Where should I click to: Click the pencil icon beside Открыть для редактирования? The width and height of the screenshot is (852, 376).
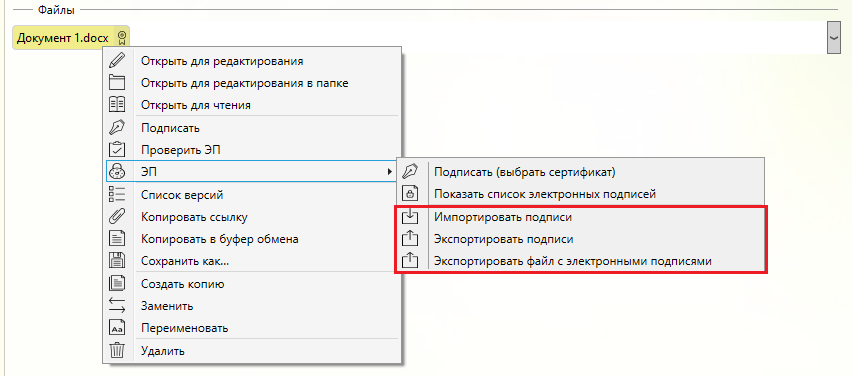coord(117,60)
